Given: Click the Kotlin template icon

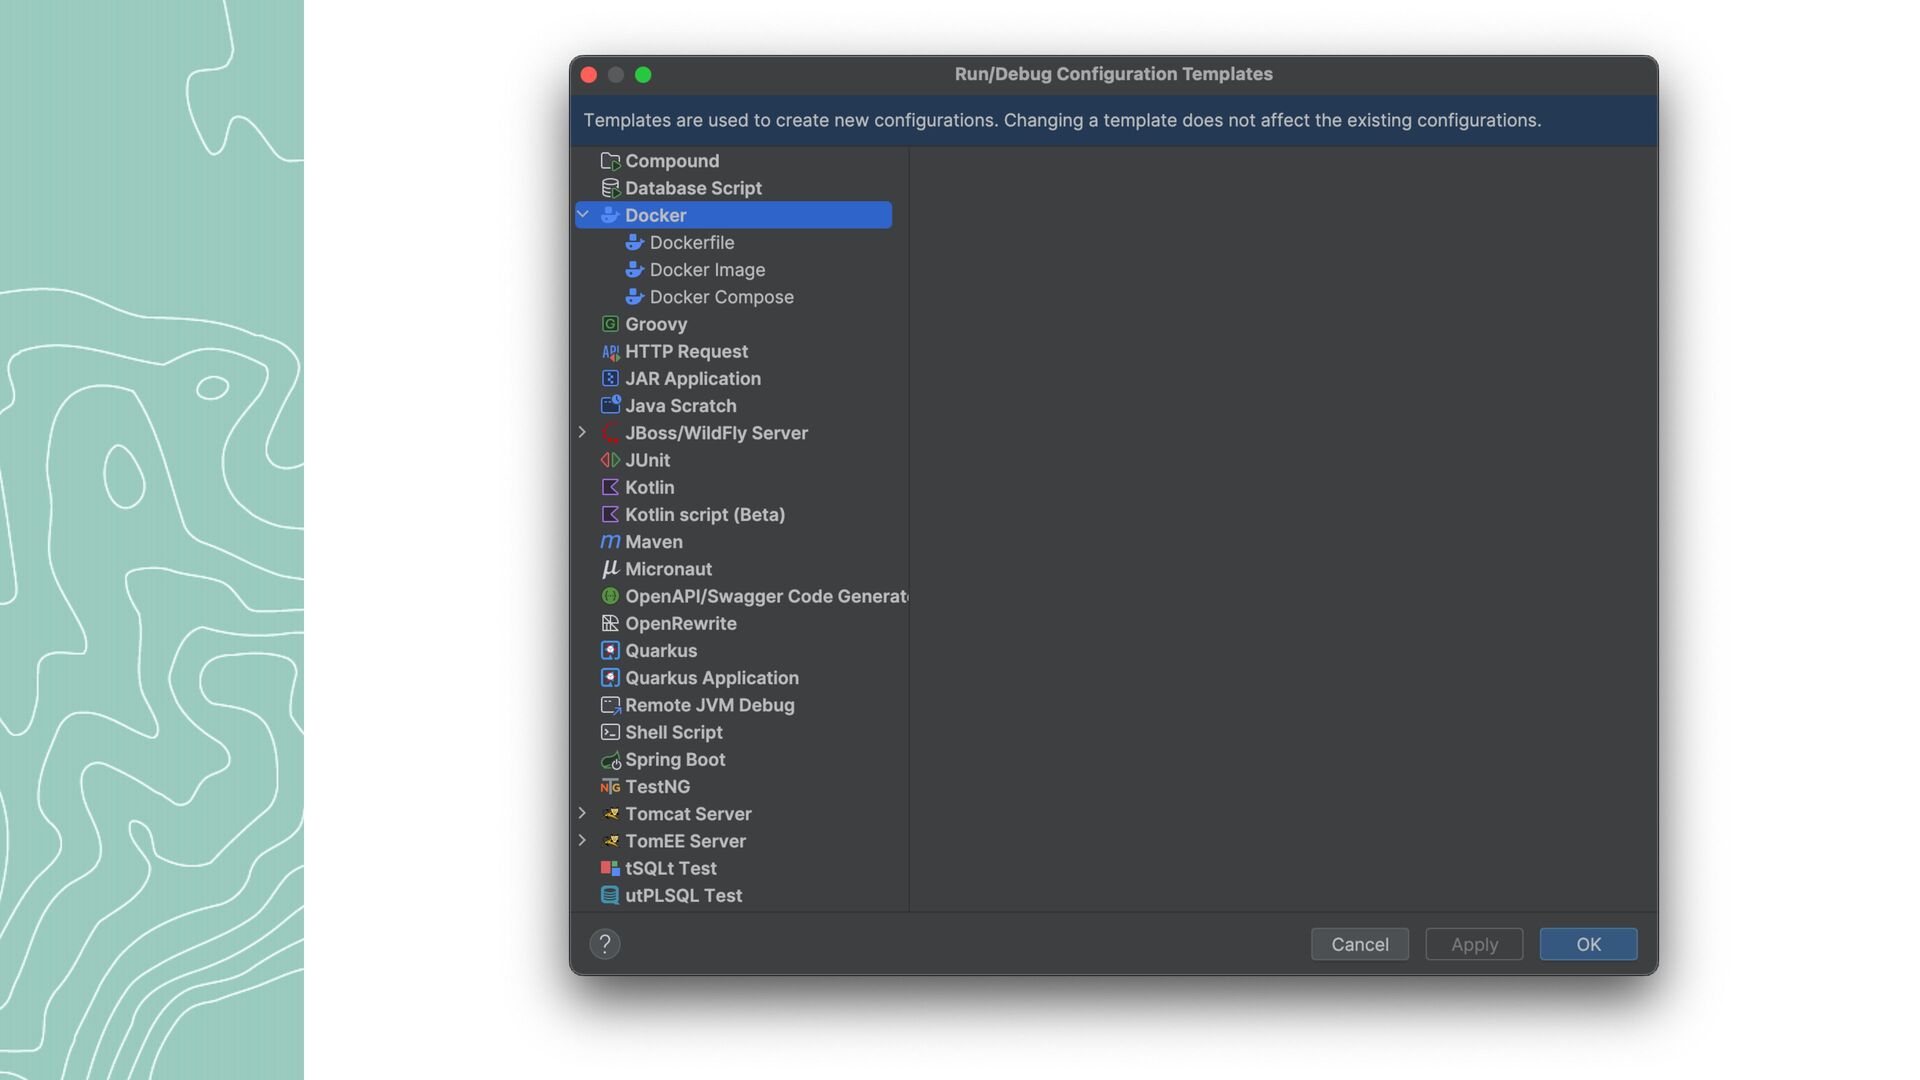Looking at the screenshot, I should tap(610, 487).
